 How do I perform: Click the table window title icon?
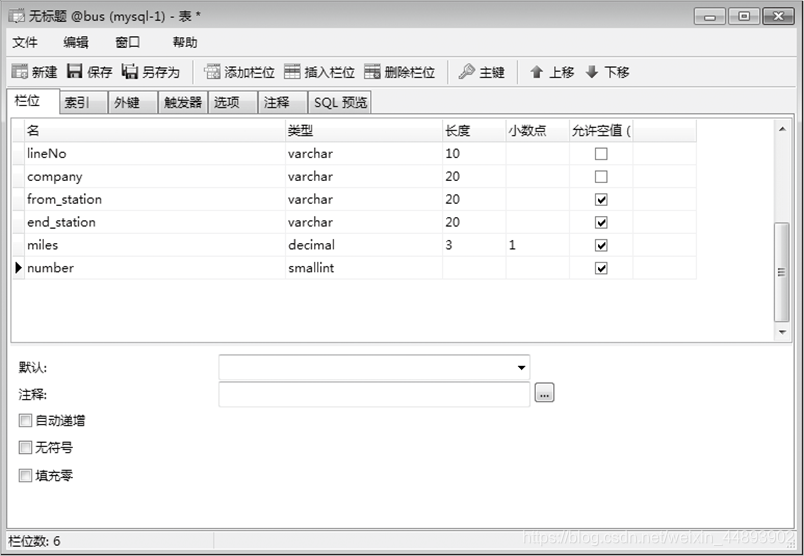pos(16,16)
